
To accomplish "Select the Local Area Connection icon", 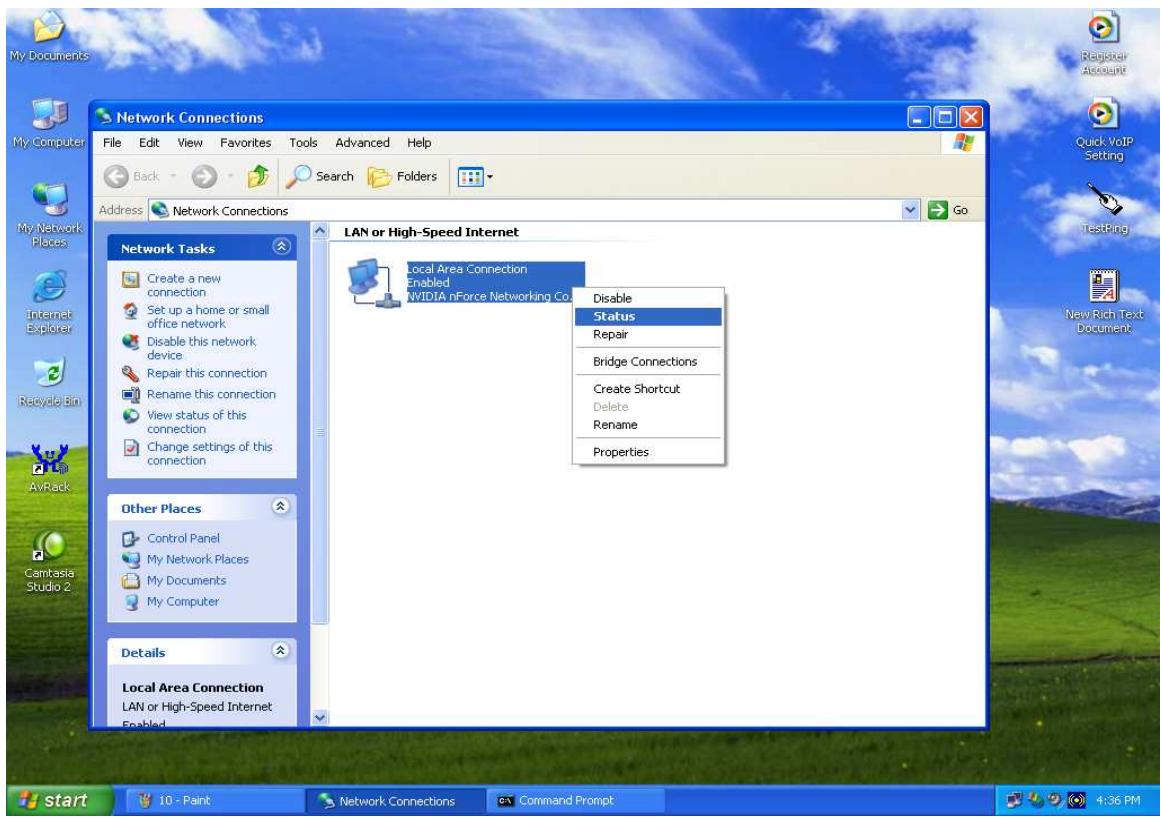I will (373, 283).
